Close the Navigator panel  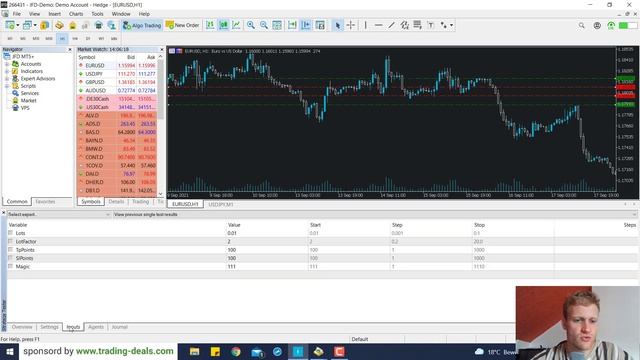[x=69, y=49]
